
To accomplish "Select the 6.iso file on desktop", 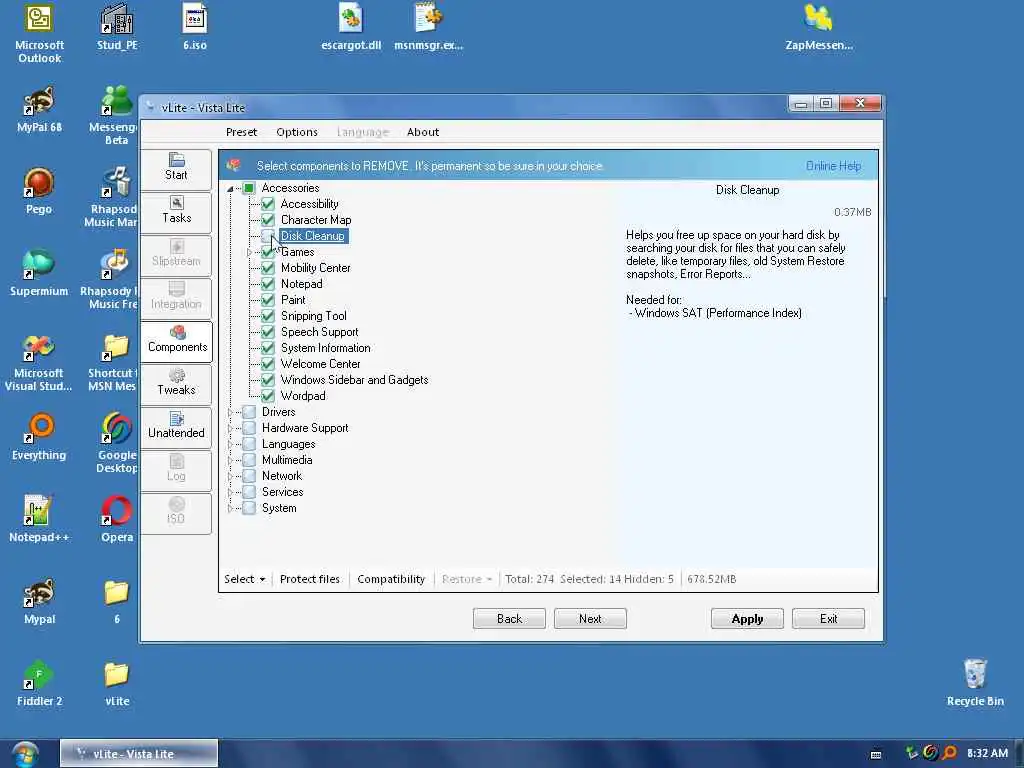I will (x=195, y=27).
